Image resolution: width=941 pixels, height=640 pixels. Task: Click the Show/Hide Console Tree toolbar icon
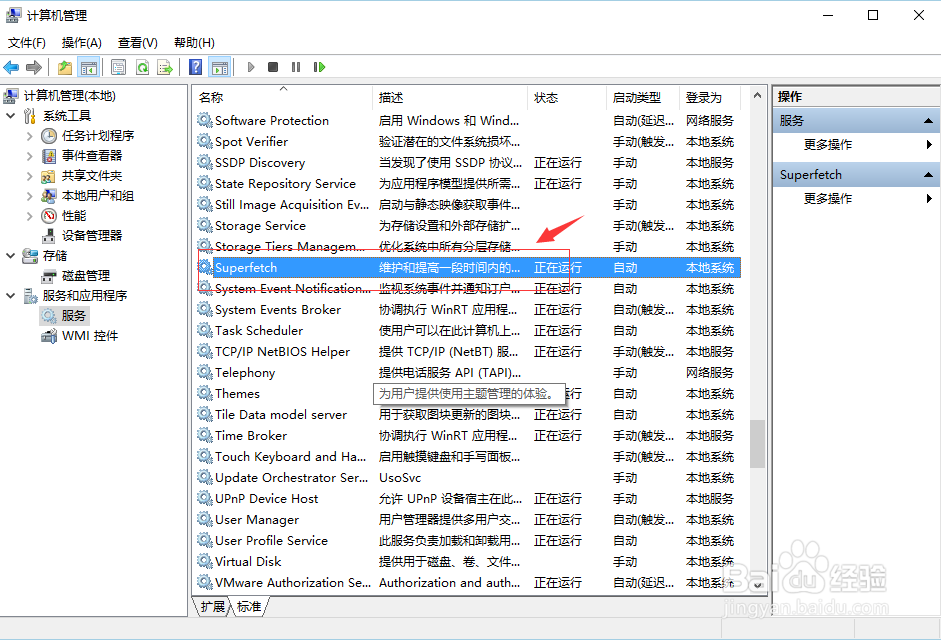pyautogui.click(x=89, y=67)
